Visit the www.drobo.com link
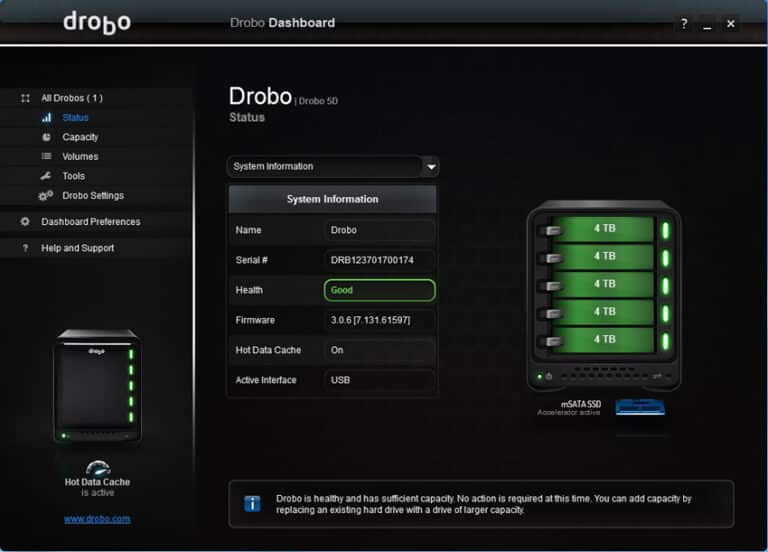Image resolution: width=768 pixels, height=552 pixels. click(97, 519)
